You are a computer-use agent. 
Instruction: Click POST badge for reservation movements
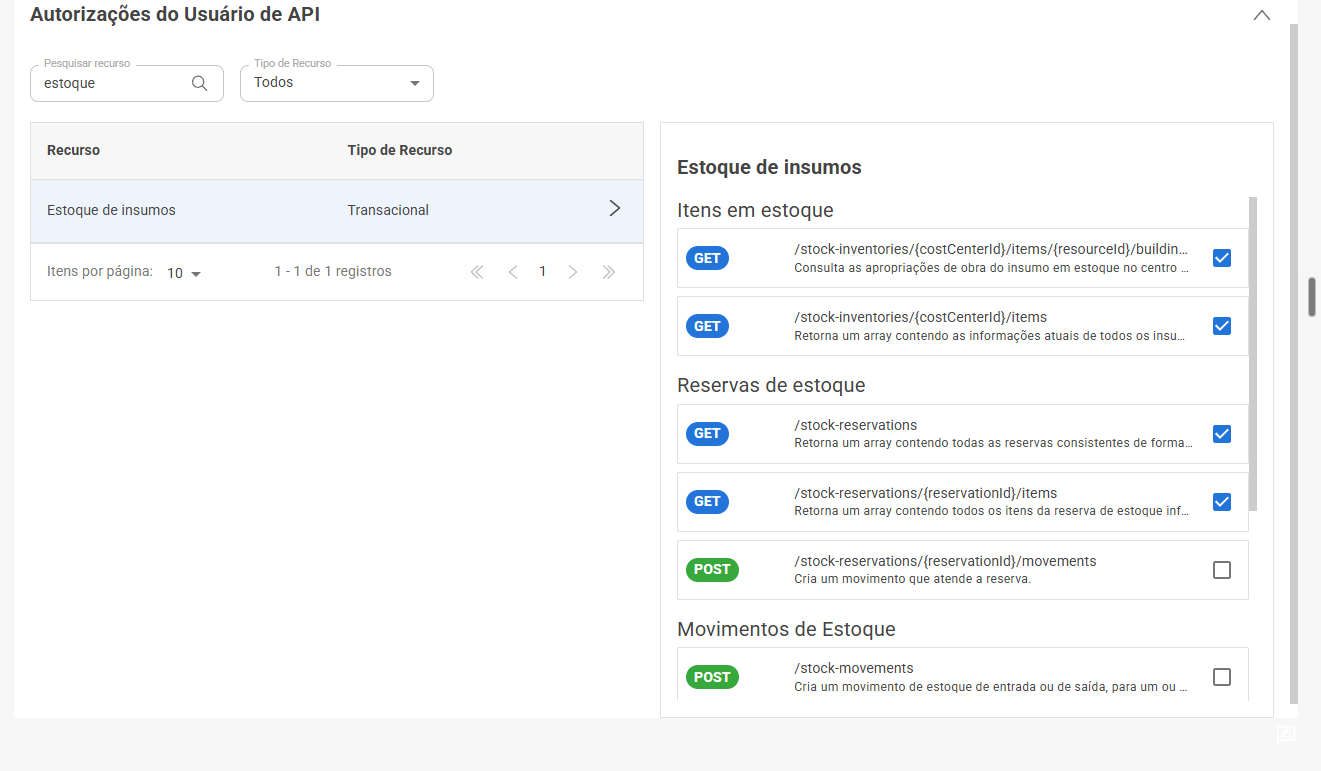coord(712,570)
